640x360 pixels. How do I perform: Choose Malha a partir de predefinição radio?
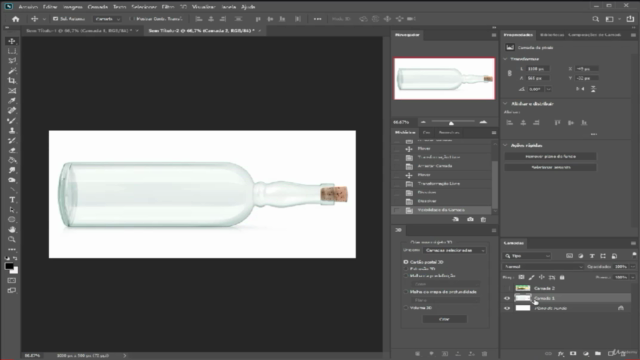[x=406, y=276]
